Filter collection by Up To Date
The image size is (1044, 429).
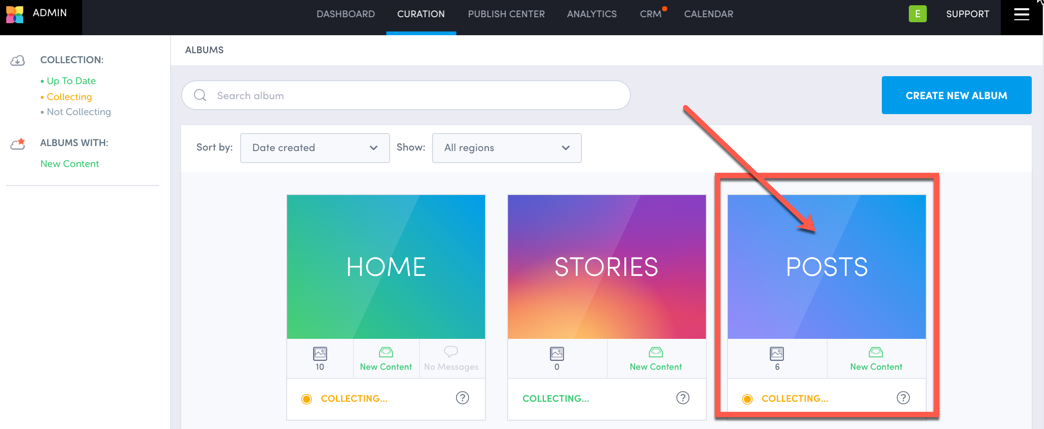[x=71, y=81]
